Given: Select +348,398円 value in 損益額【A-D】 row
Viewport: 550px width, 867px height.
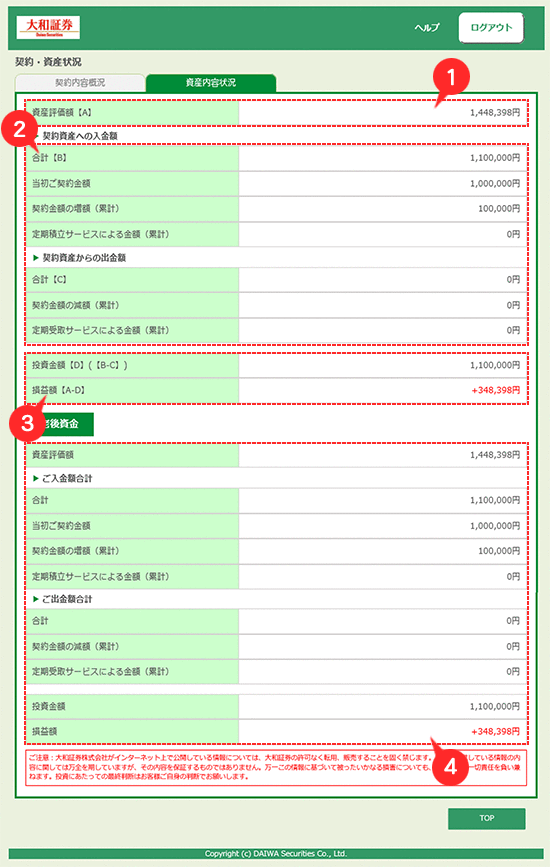Looking at the screenshot, I should coord(495,390).
